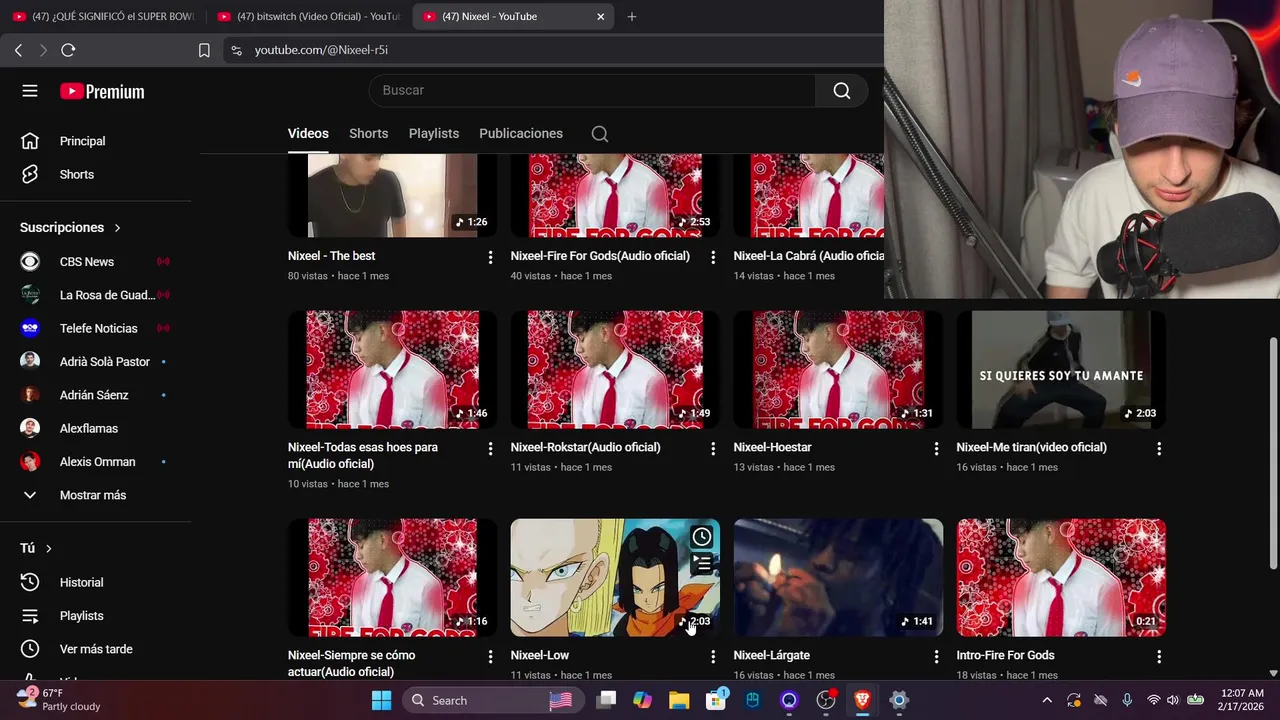This screenshot has height=720, width=1280.
Task: Open options menu for Nixeel-Low video
Action: (713, 657)
